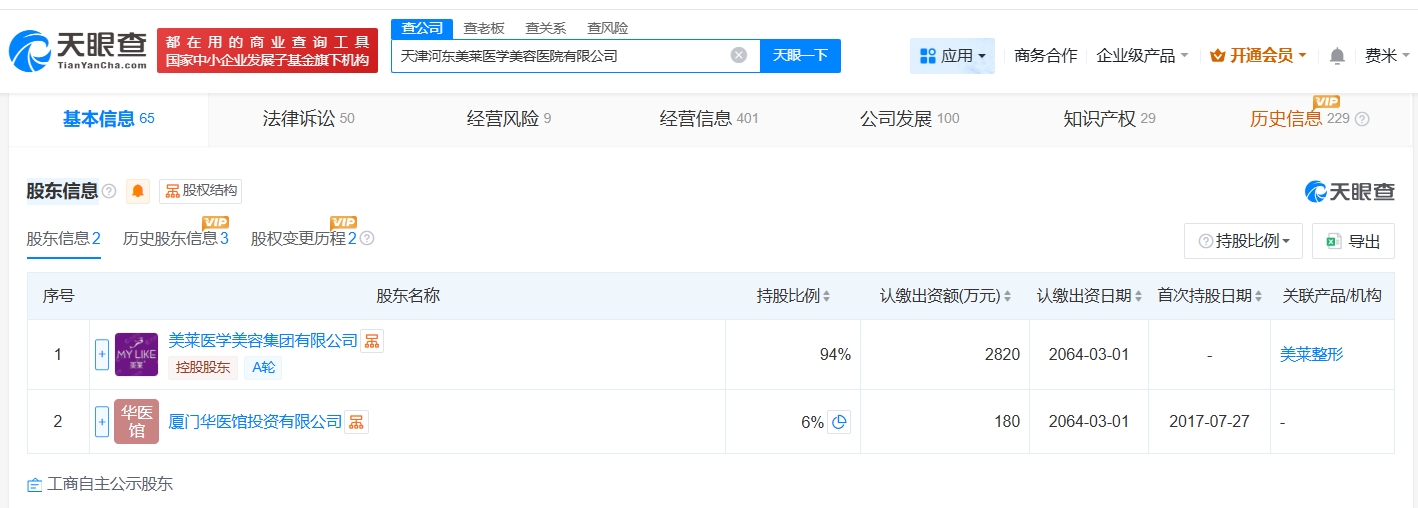The width and height of the screenshot is (1418, 508).
Task: Click the top-bar notification bell icon
Action: click(x=1337, y=56)
